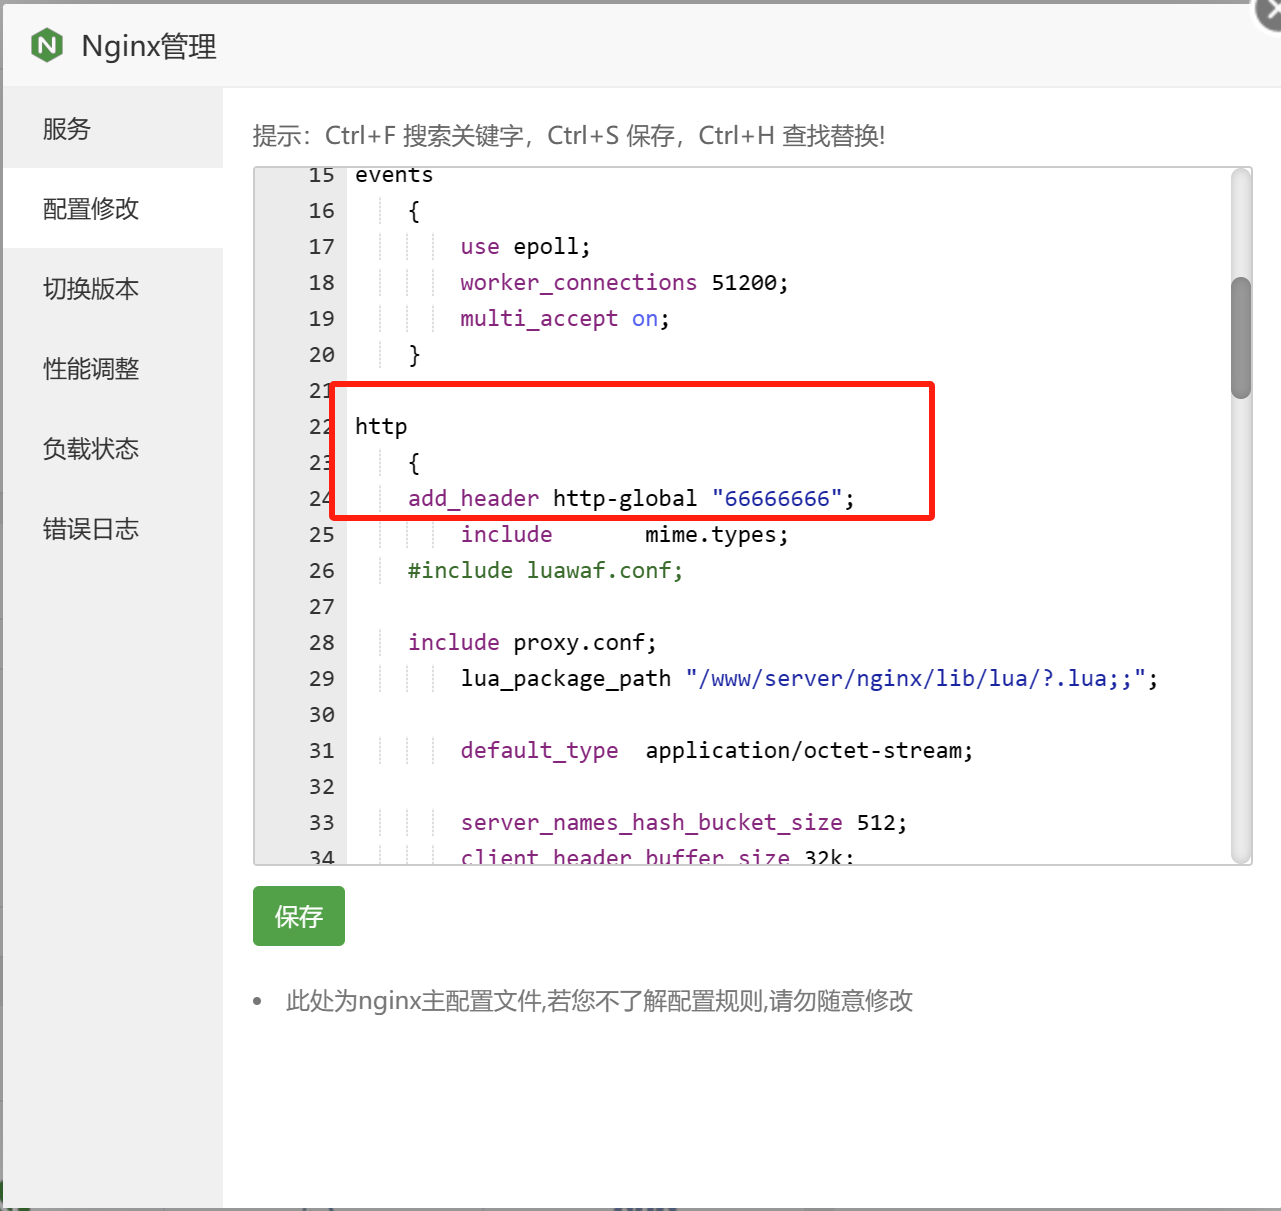Click the path string "/www/server/nginx/lib/lua/?.lua;;"
The image size is (1281, 1211).
click(915, 679)
